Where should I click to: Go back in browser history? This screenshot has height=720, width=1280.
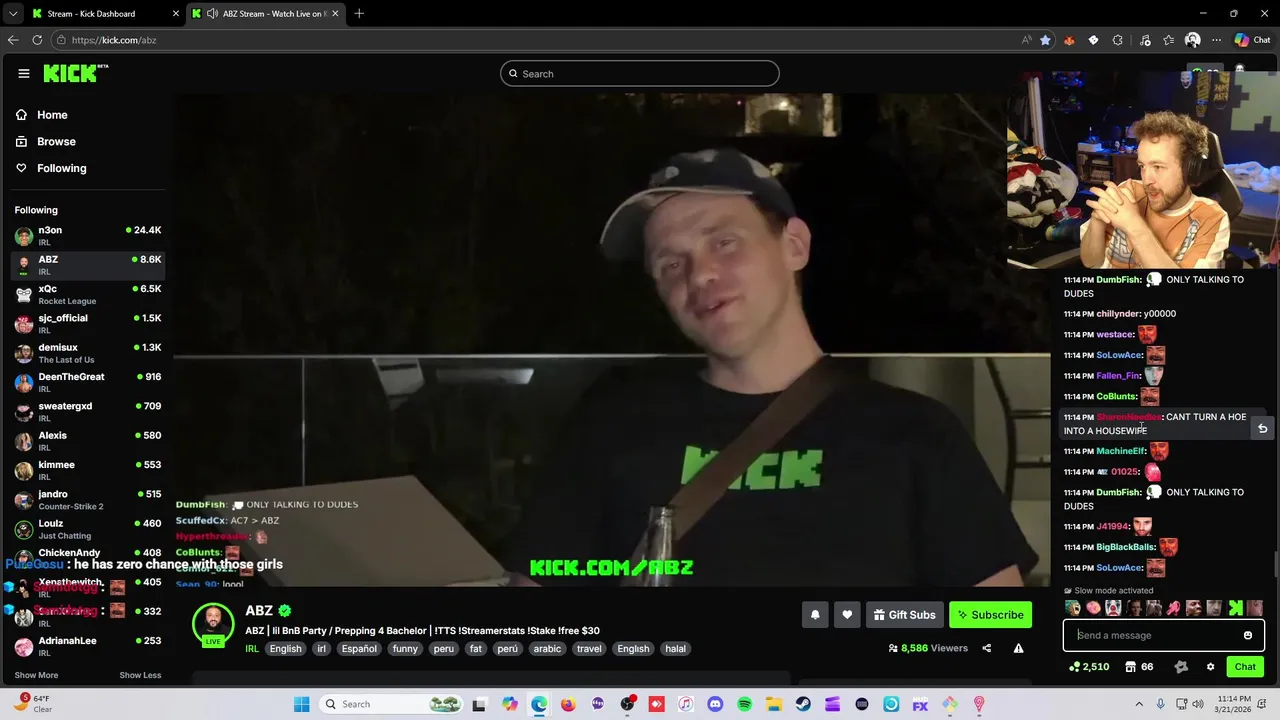click(x=13, y=40)
